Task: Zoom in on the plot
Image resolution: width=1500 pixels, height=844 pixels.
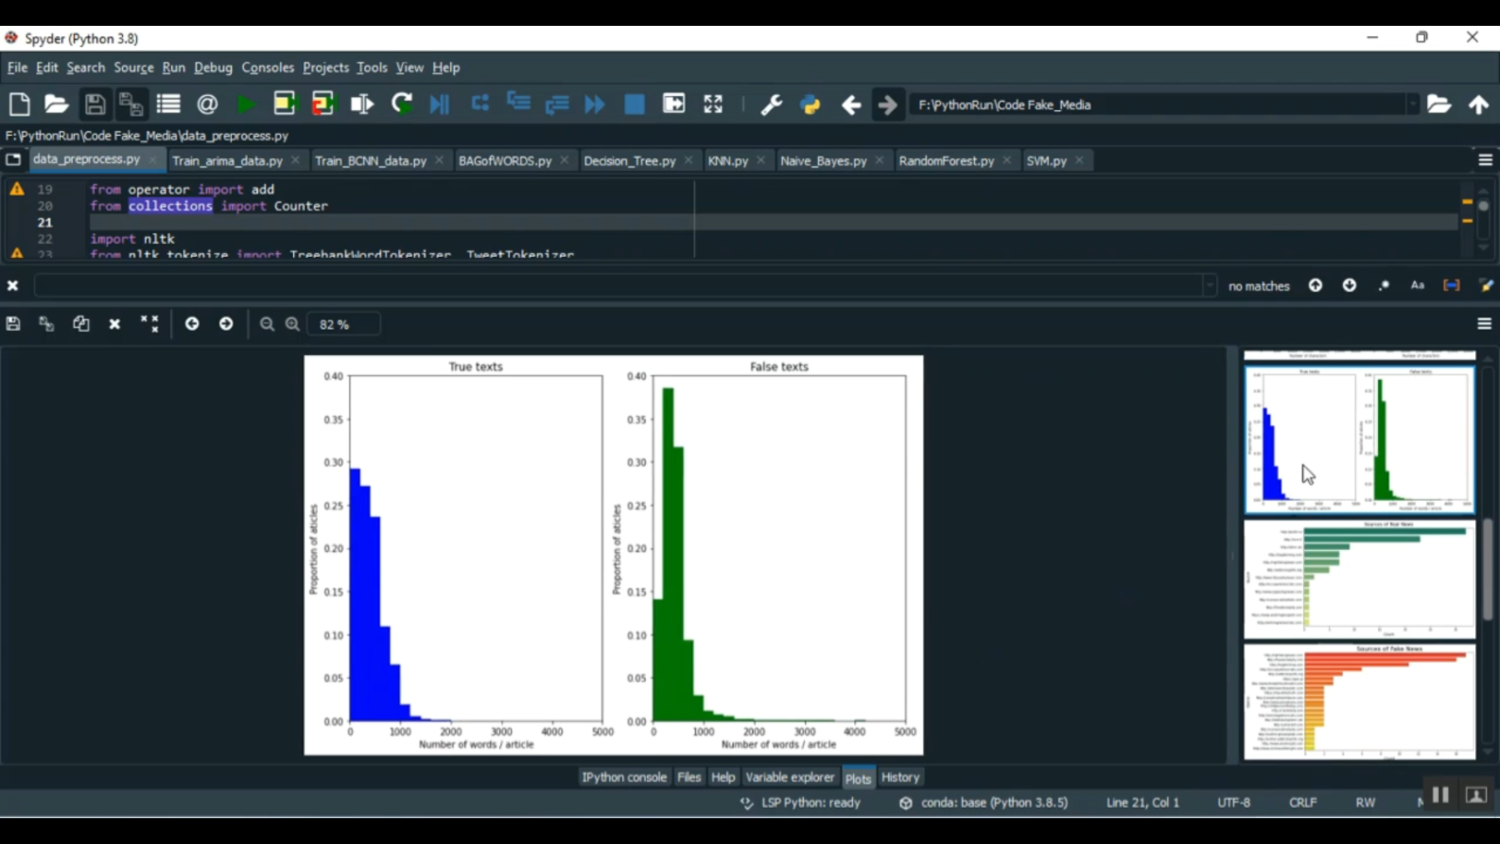Action: pos(292,324)
